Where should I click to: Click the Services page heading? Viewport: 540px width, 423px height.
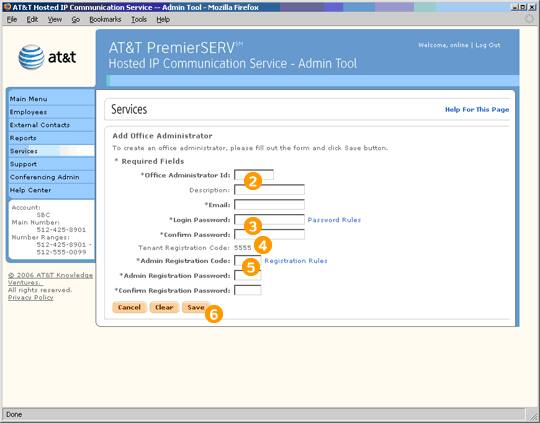[129, 109]
